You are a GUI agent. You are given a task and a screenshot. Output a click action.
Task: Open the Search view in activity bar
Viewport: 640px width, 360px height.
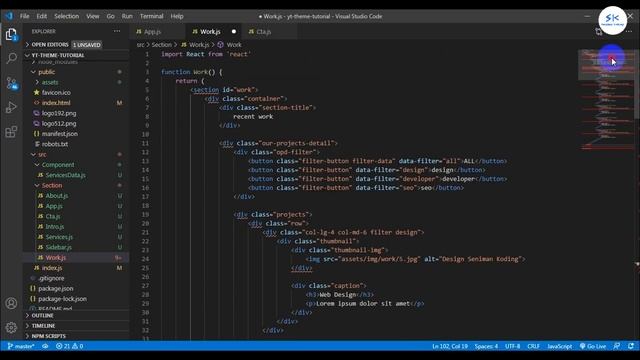click(x=11, y=58)
